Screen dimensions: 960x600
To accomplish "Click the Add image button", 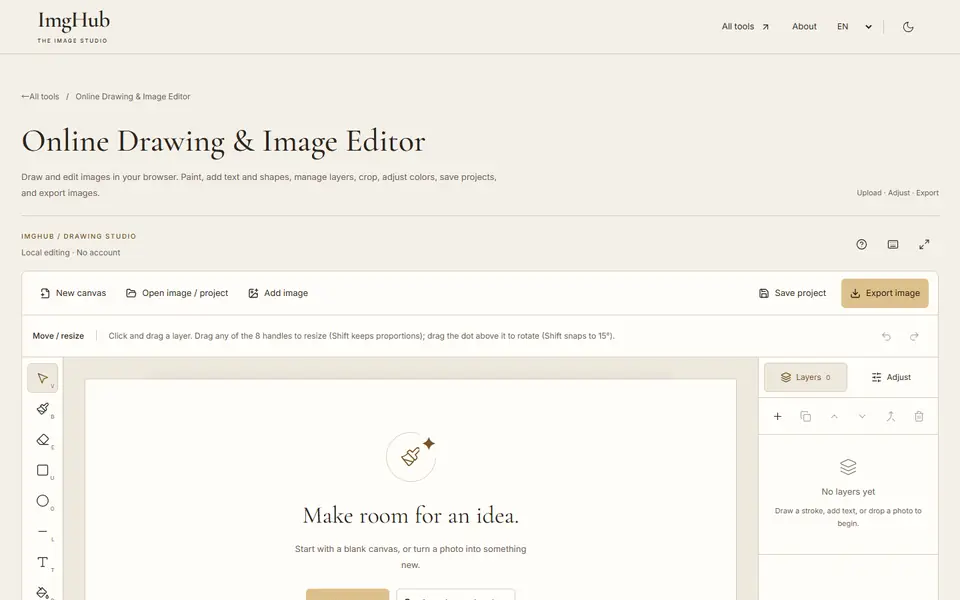I will 278,293.
